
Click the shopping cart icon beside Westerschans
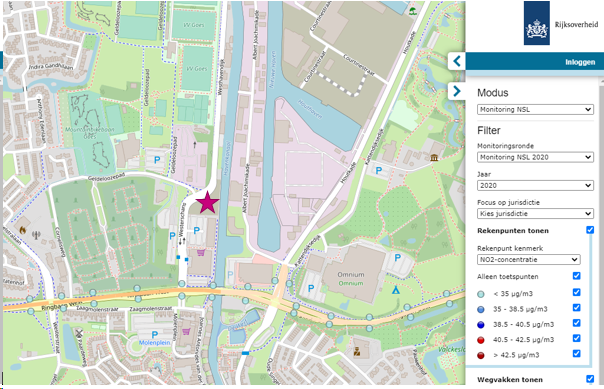point(200,253)
